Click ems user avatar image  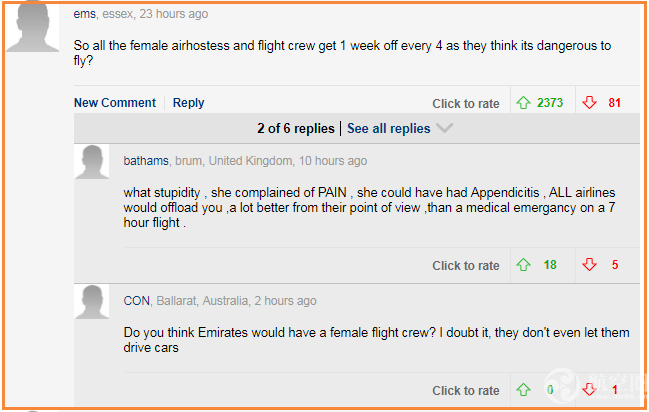pos(32,26)
